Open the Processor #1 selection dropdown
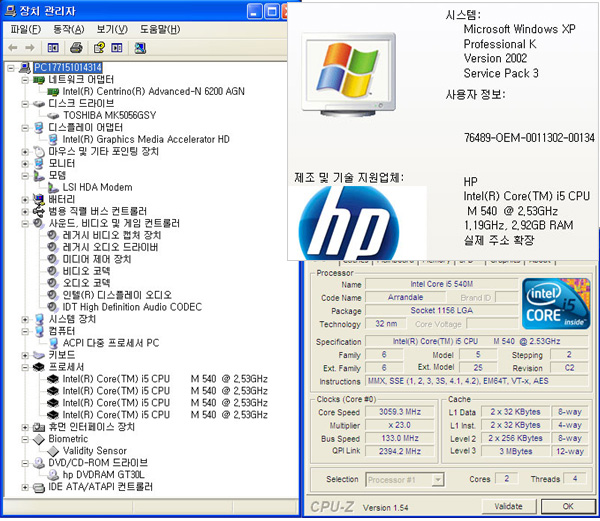600x521 pixels. pyautogui.click(x=438, y=479)
